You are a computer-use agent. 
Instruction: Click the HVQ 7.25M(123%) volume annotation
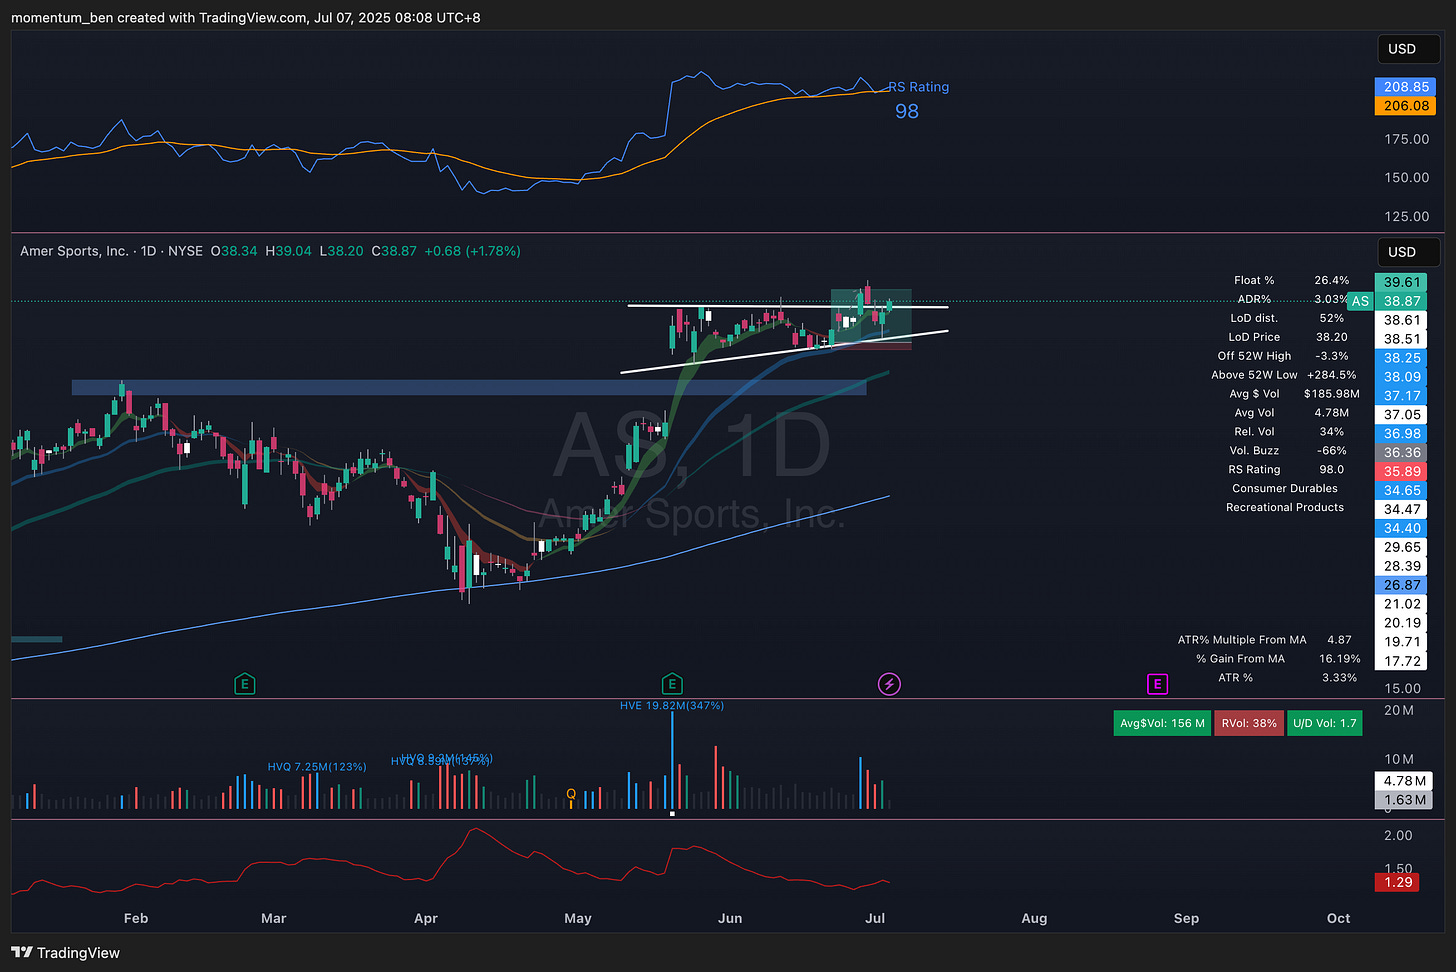(x=317, y=767)
